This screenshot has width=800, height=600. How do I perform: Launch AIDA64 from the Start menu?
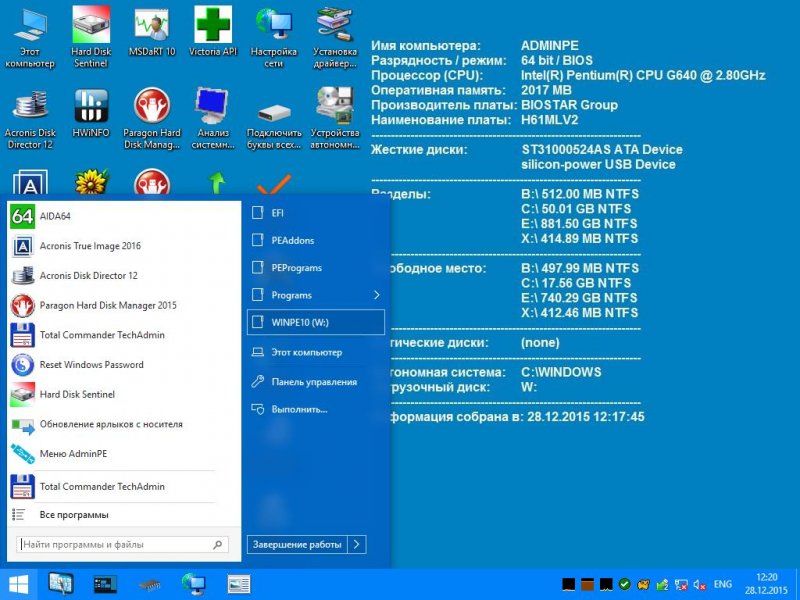124,216
